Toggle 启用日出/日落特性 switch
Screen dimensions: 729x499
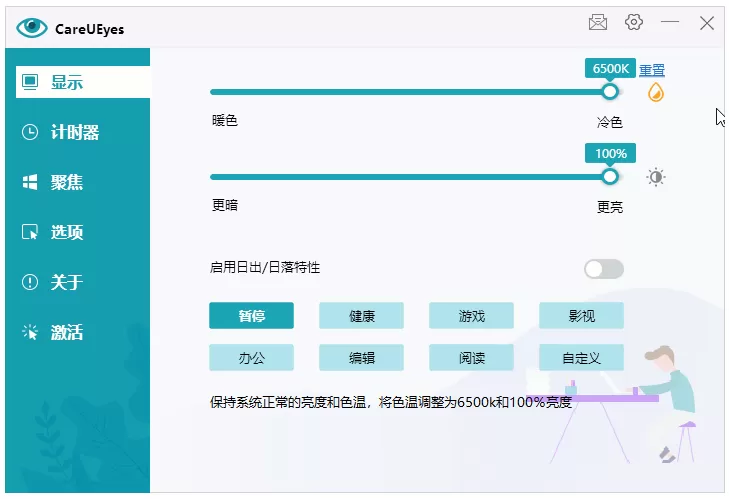point(603,269)
